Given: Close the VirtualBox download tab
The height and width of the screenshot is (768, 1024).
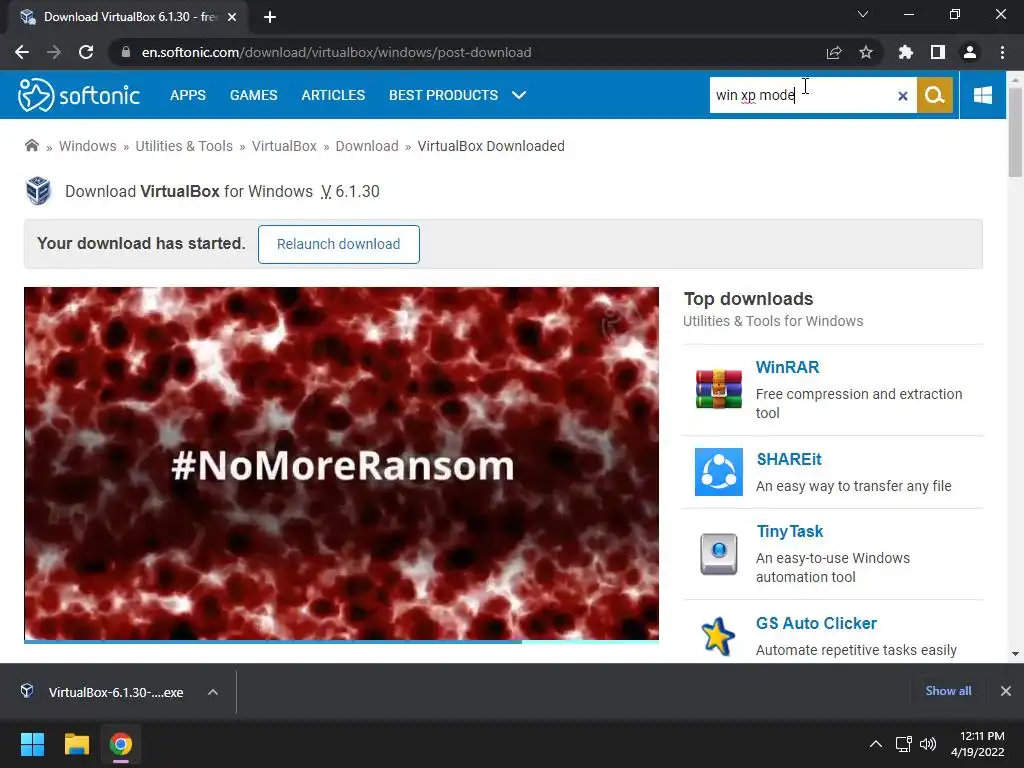Looking at the screenshot, I should tap(232, 17).
